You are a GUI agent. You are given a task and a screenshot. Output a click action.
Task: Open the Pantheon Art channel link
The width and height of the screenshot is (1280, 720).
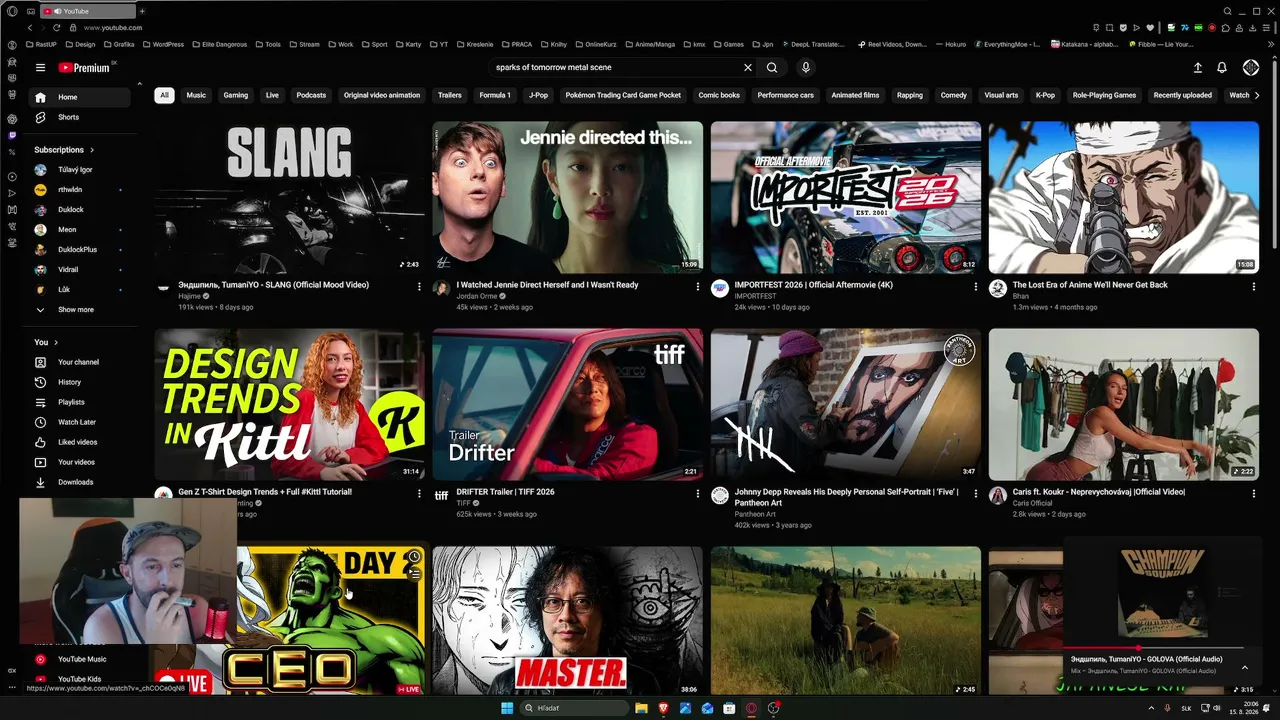point(755,514)
